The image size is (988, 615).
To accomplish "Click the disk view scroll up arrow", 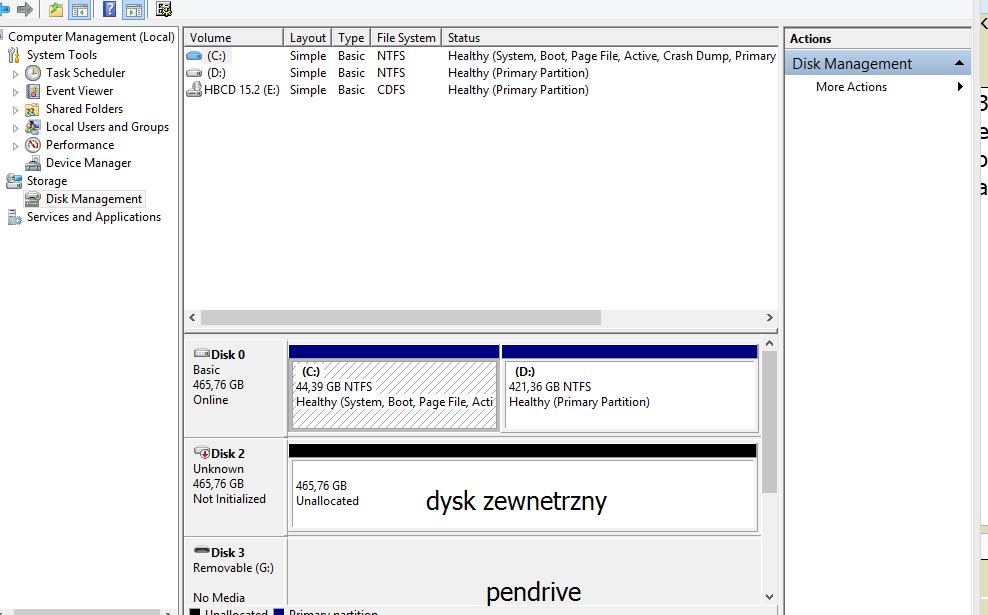I will point(769,344).
